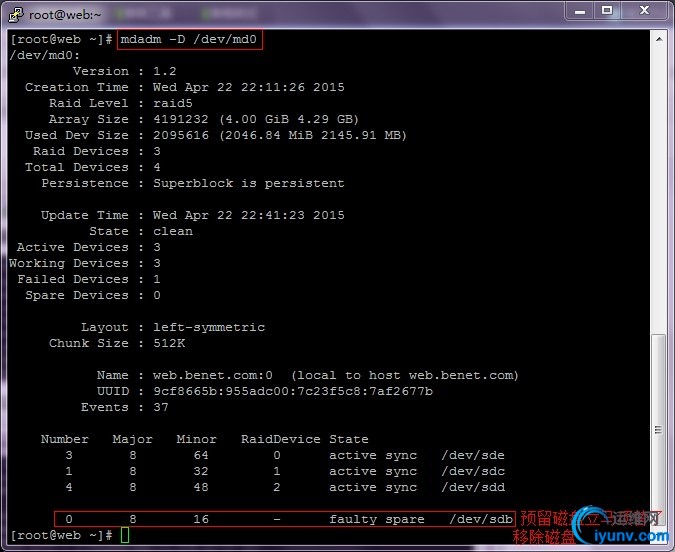Click the PuTTY icon in title bar
This screenshot has height=552, width=675.
pos(16,14)
